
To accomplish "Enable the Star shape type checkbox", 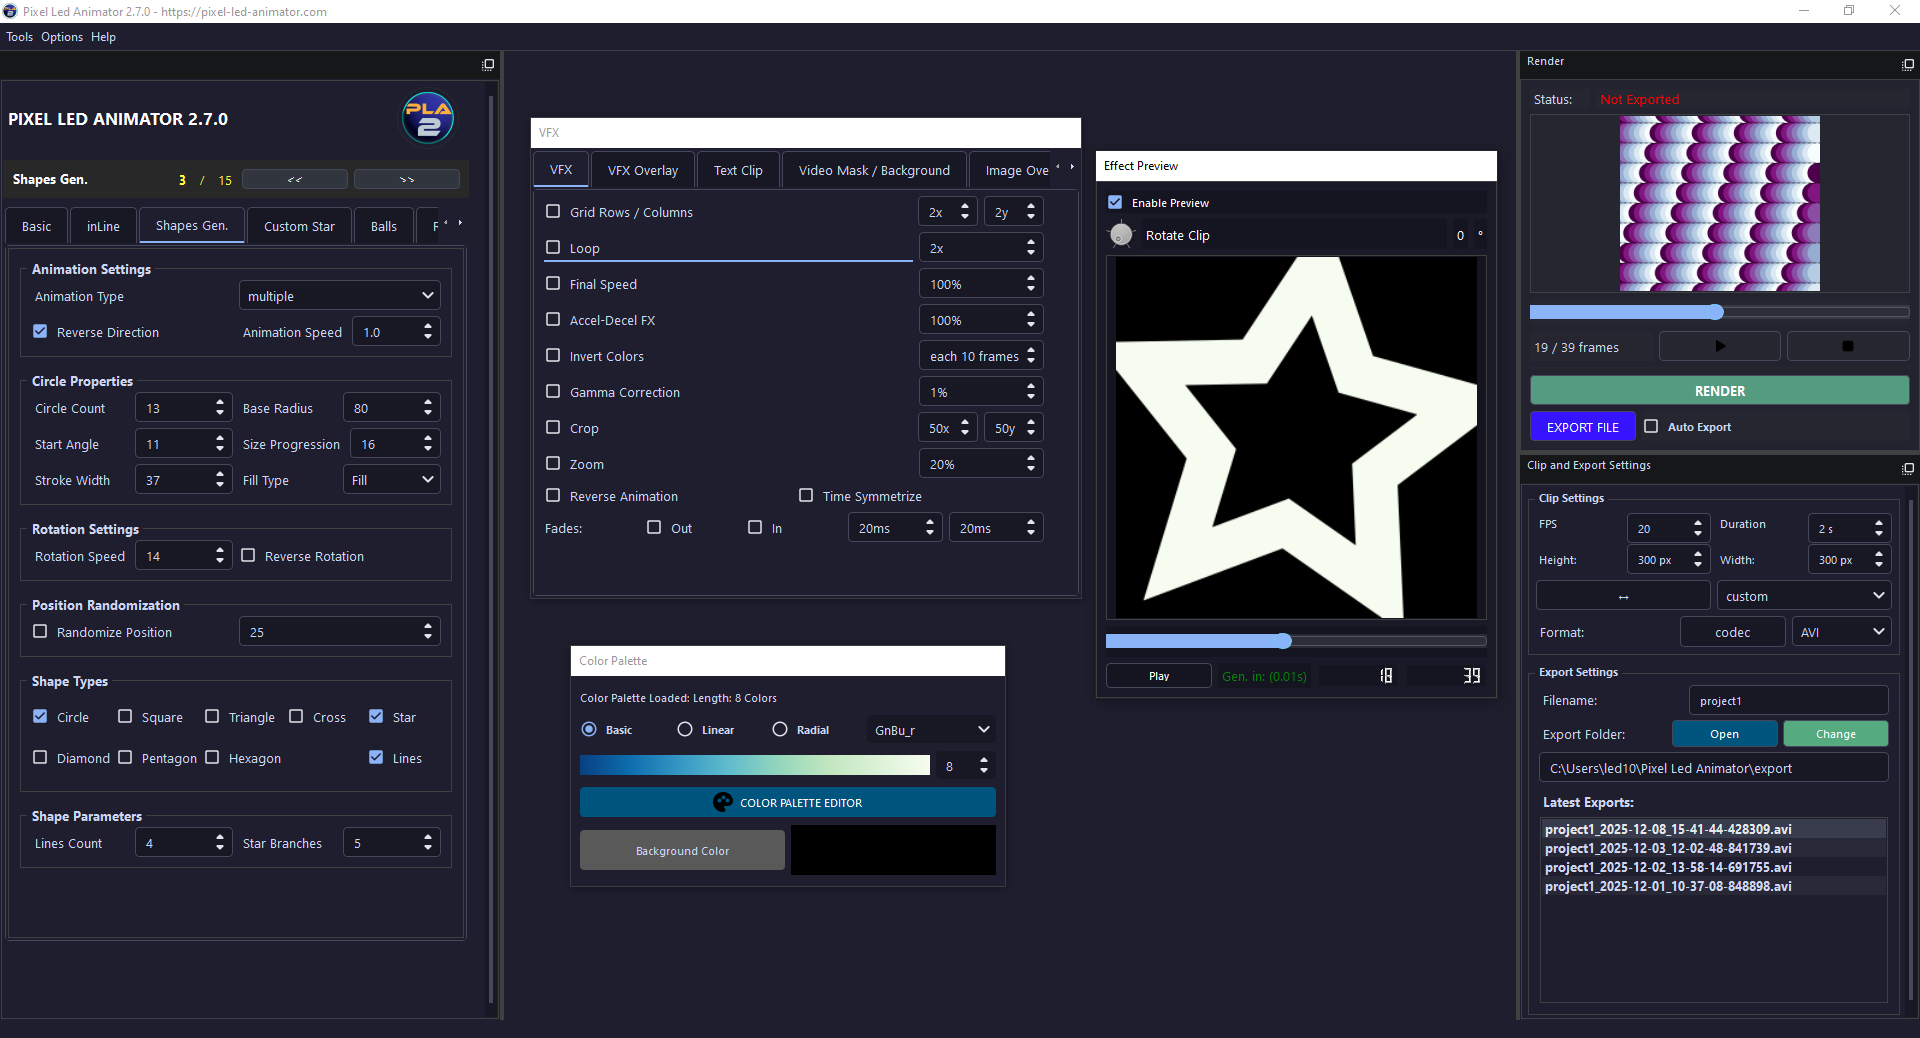I will (x=376, y=716).
